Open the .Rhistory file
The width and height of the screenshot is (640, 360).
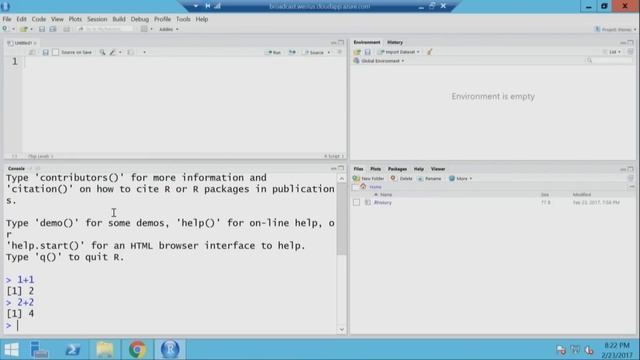[383, 202]
